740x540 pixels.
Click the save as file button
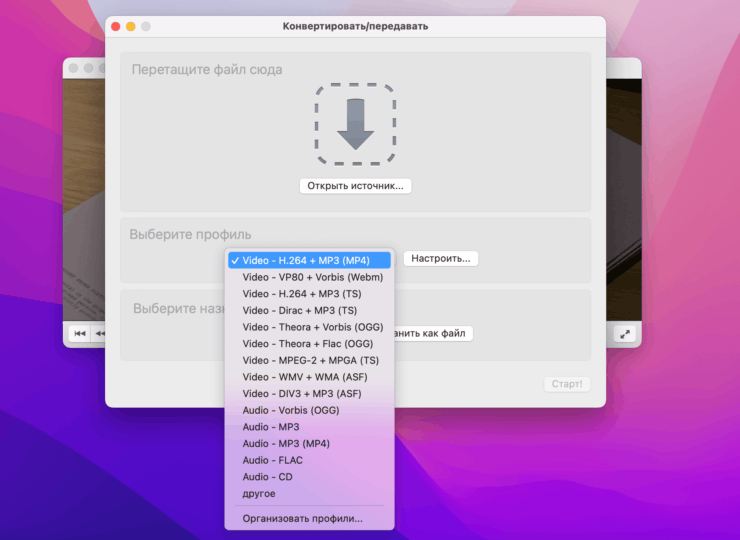coord(433,333)
